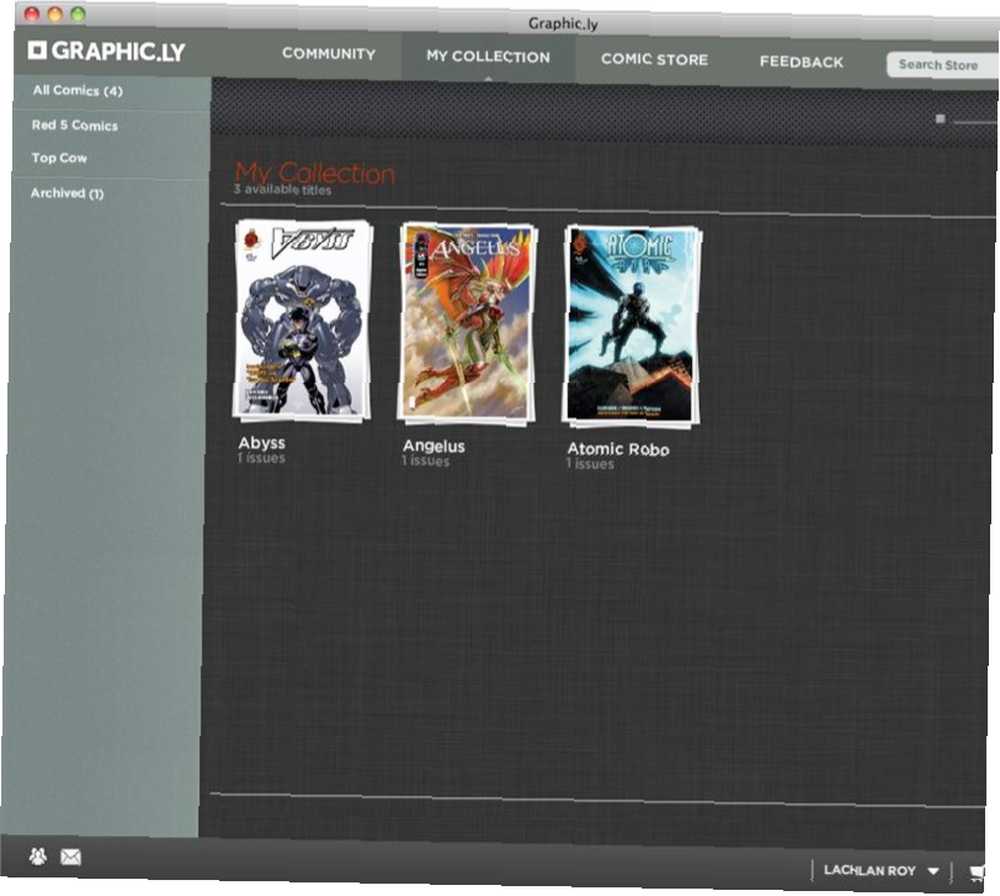
Task: Go to the Comic Store tab
Action: pyautogui.click(x=654, y=59)
